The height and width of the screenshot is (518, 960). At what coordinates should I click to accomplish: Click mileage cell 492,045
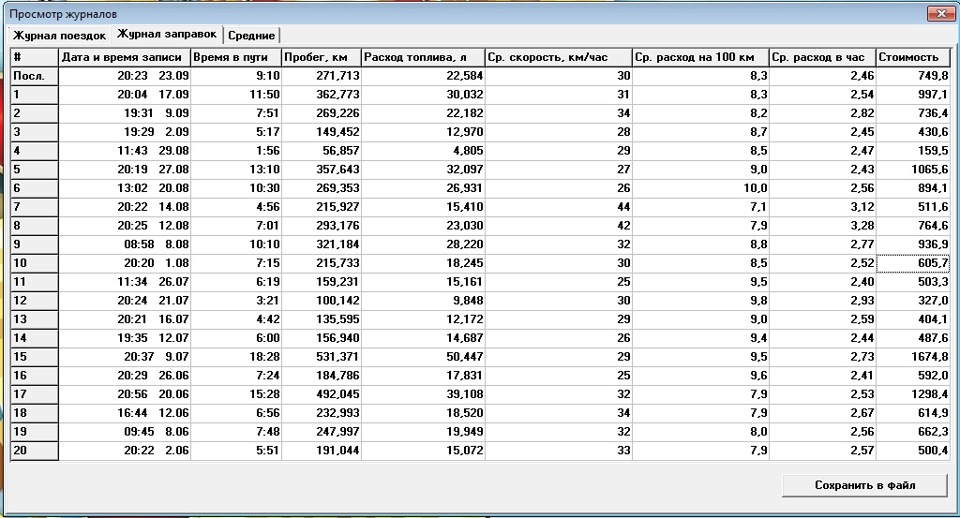click(321, 394)
